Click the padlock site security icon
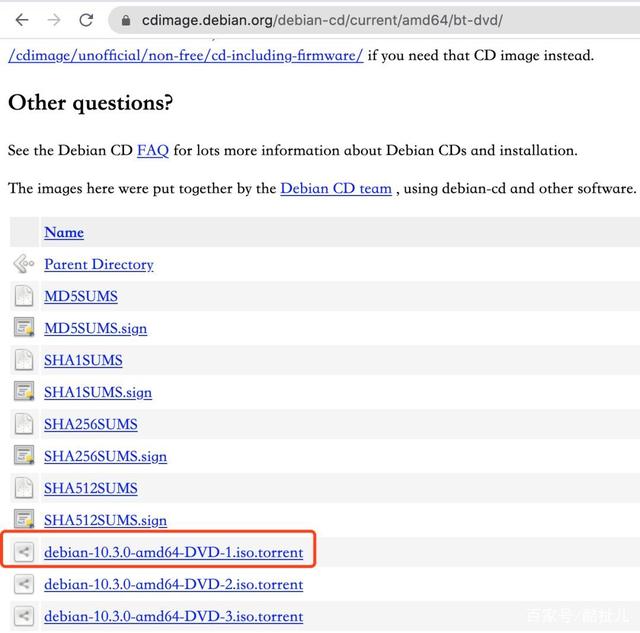The width and height of the screenshot is (640, 633). coord(126,20)
